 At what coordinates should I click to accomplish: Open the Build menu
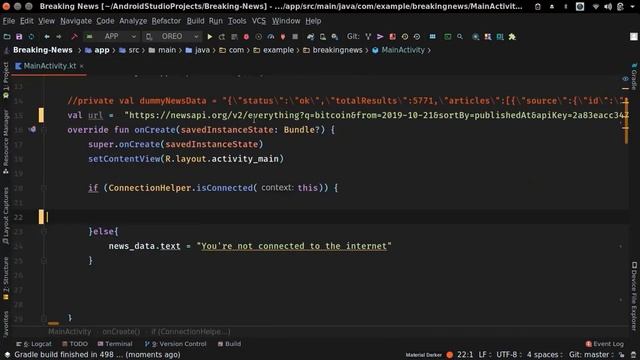click(x=195, y=21)
